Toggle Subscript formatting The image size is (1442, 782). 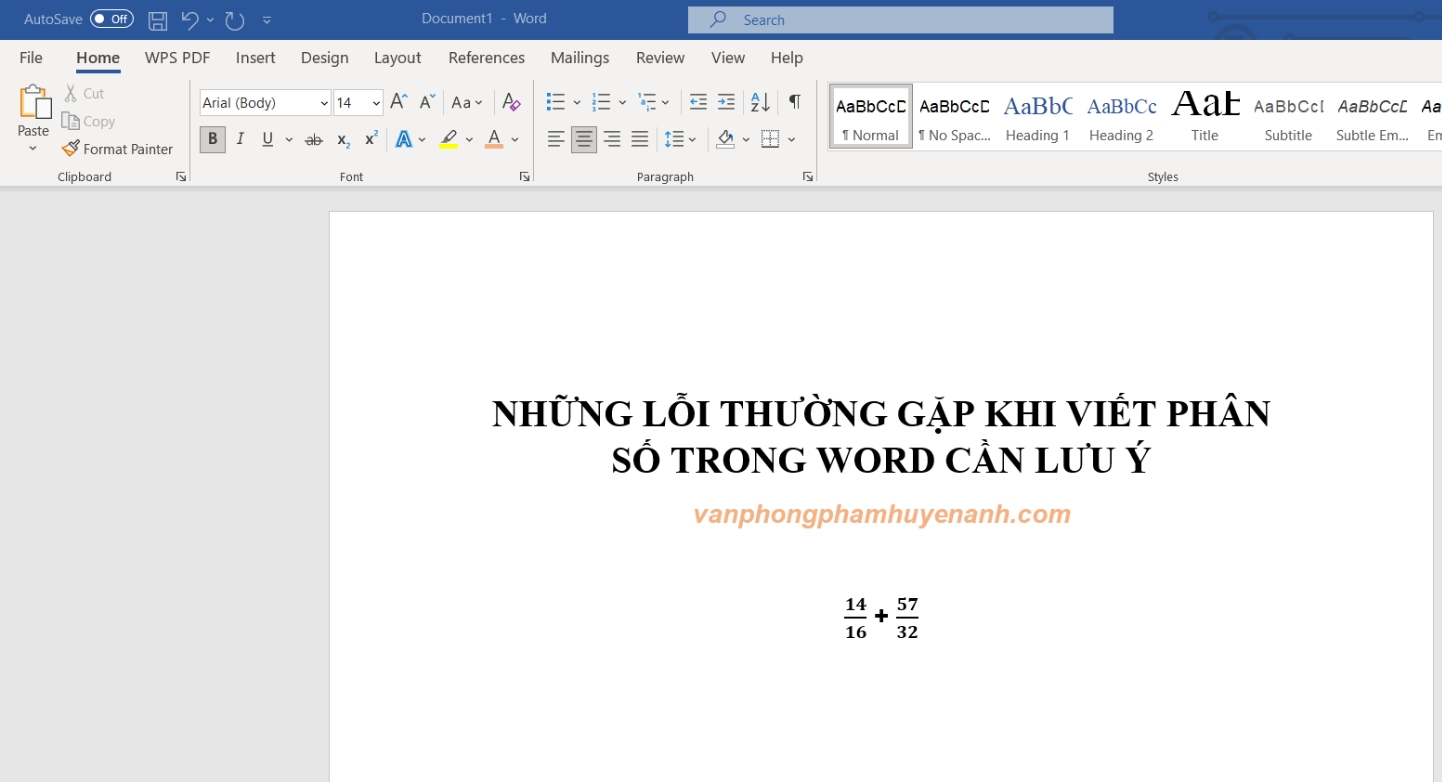coord(343,139)
